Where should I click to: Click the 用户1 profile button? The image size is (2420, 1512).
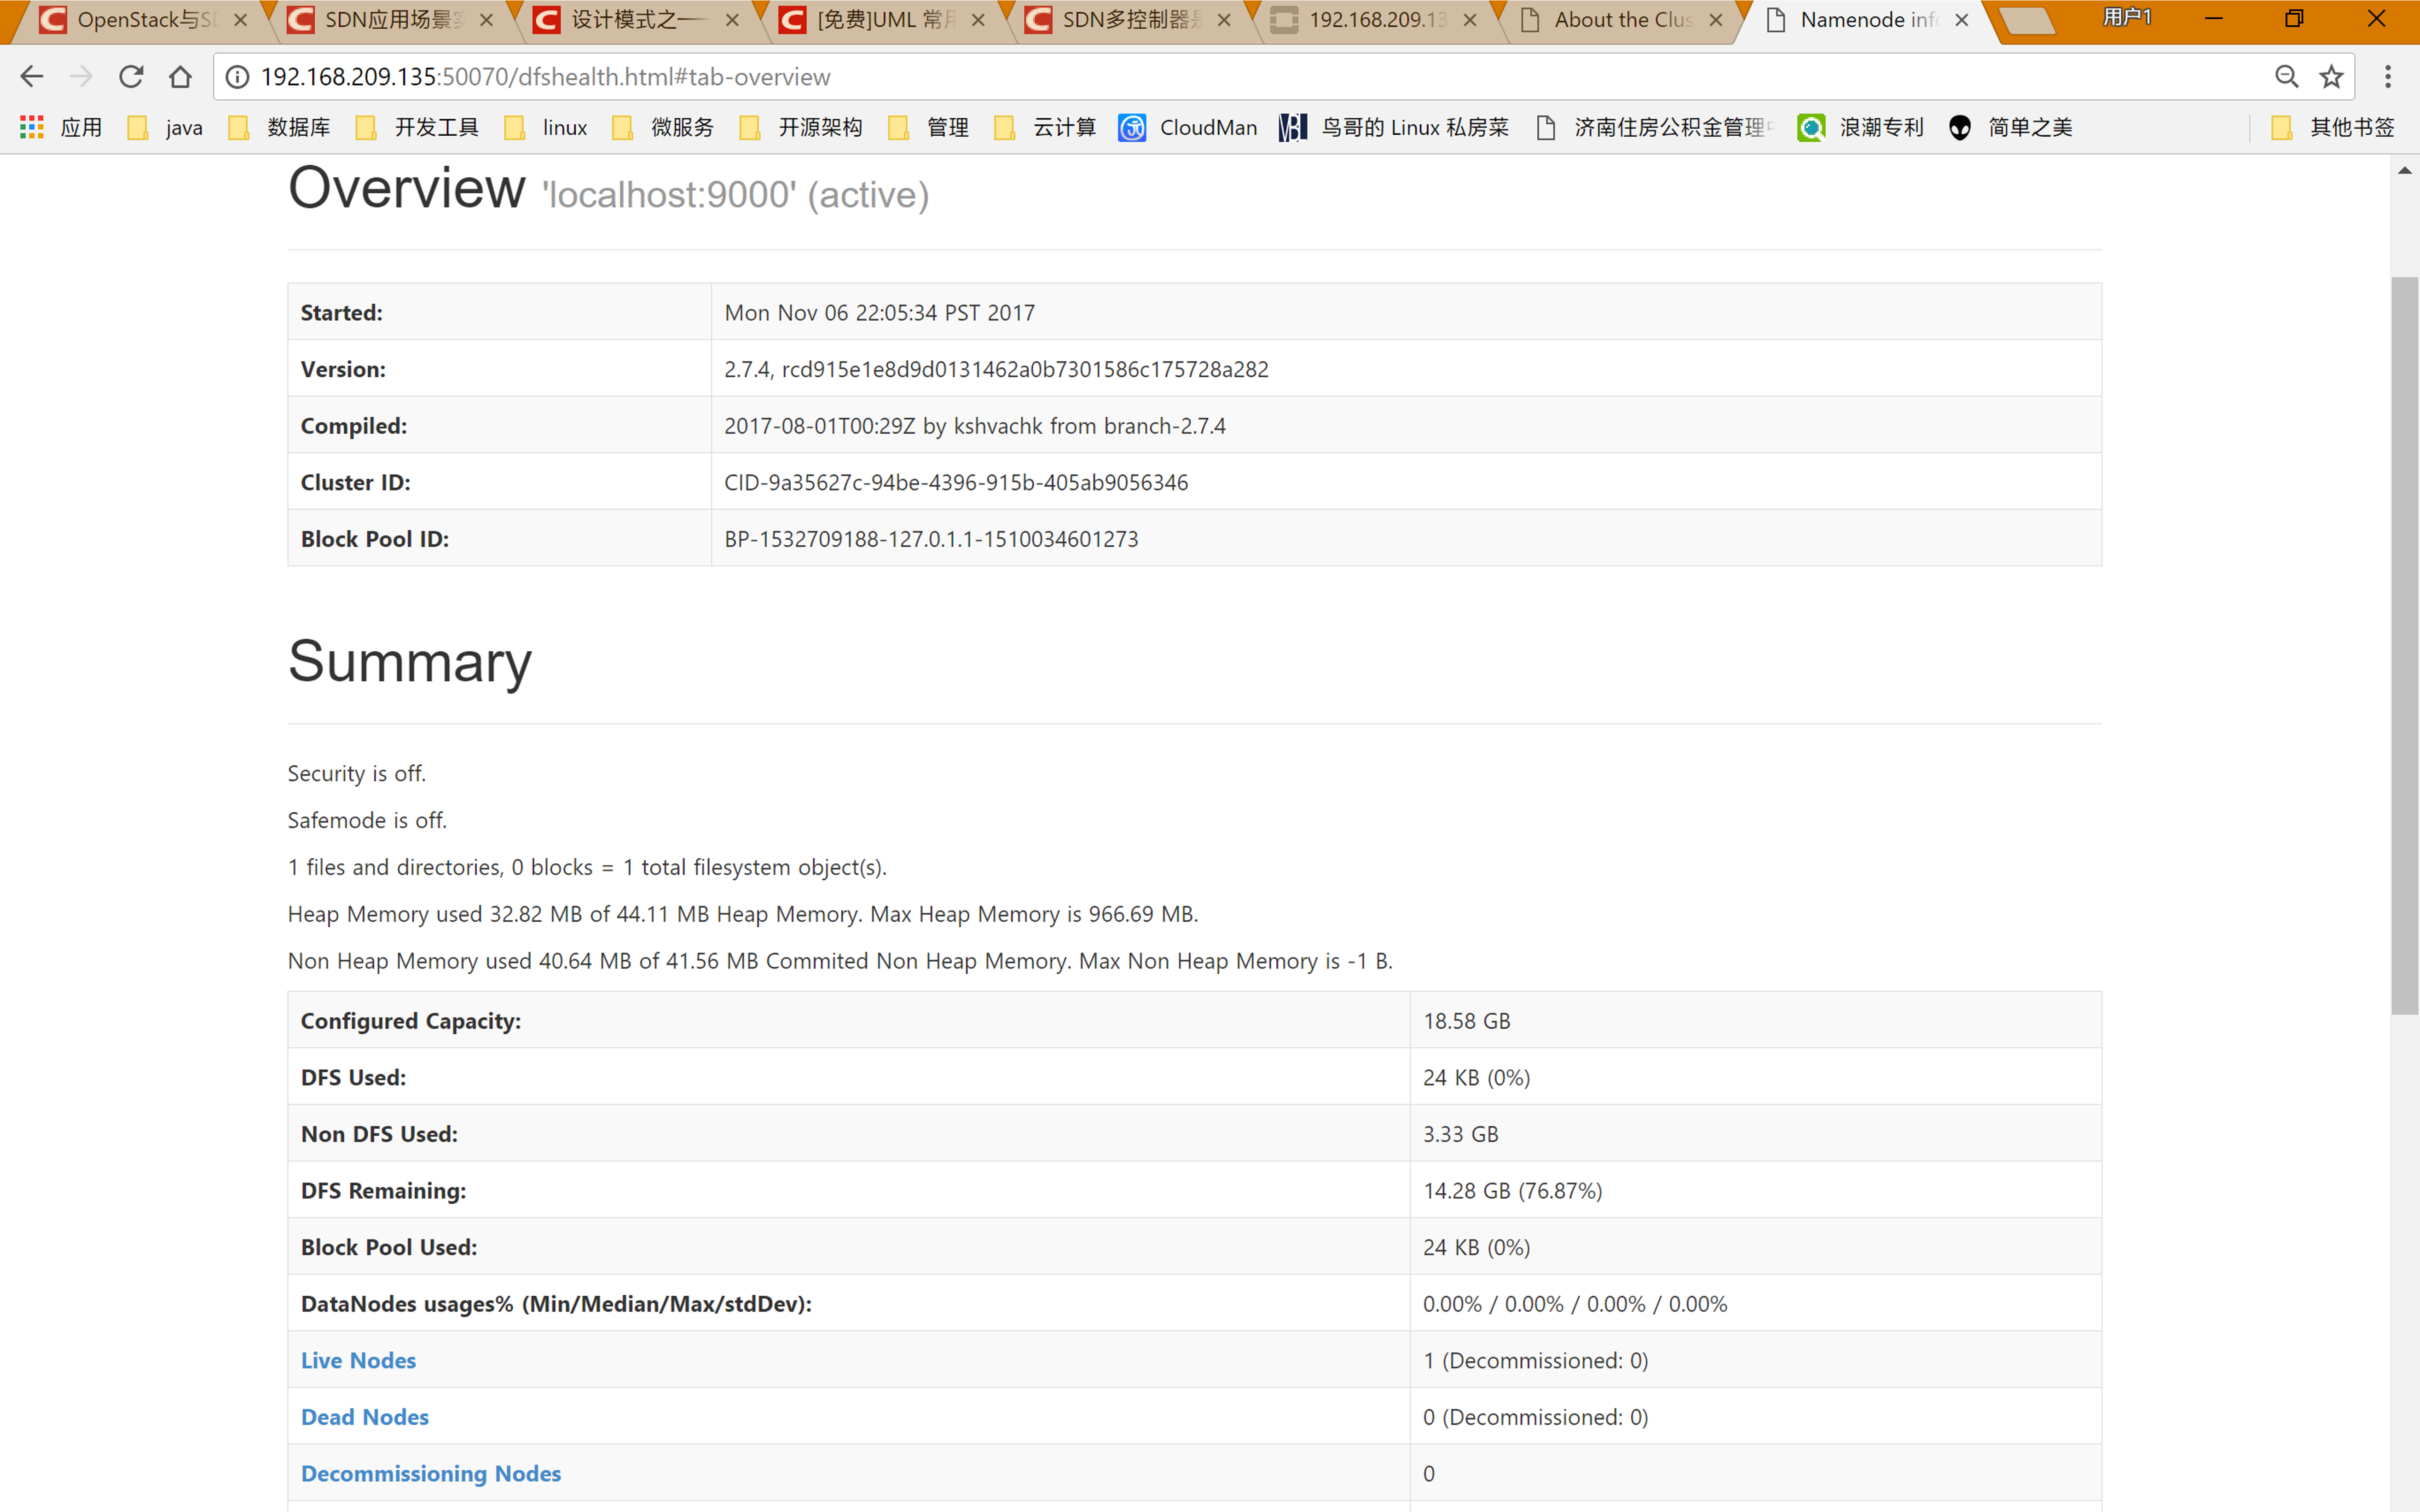pyautogui.click(x=2127, y=18)
